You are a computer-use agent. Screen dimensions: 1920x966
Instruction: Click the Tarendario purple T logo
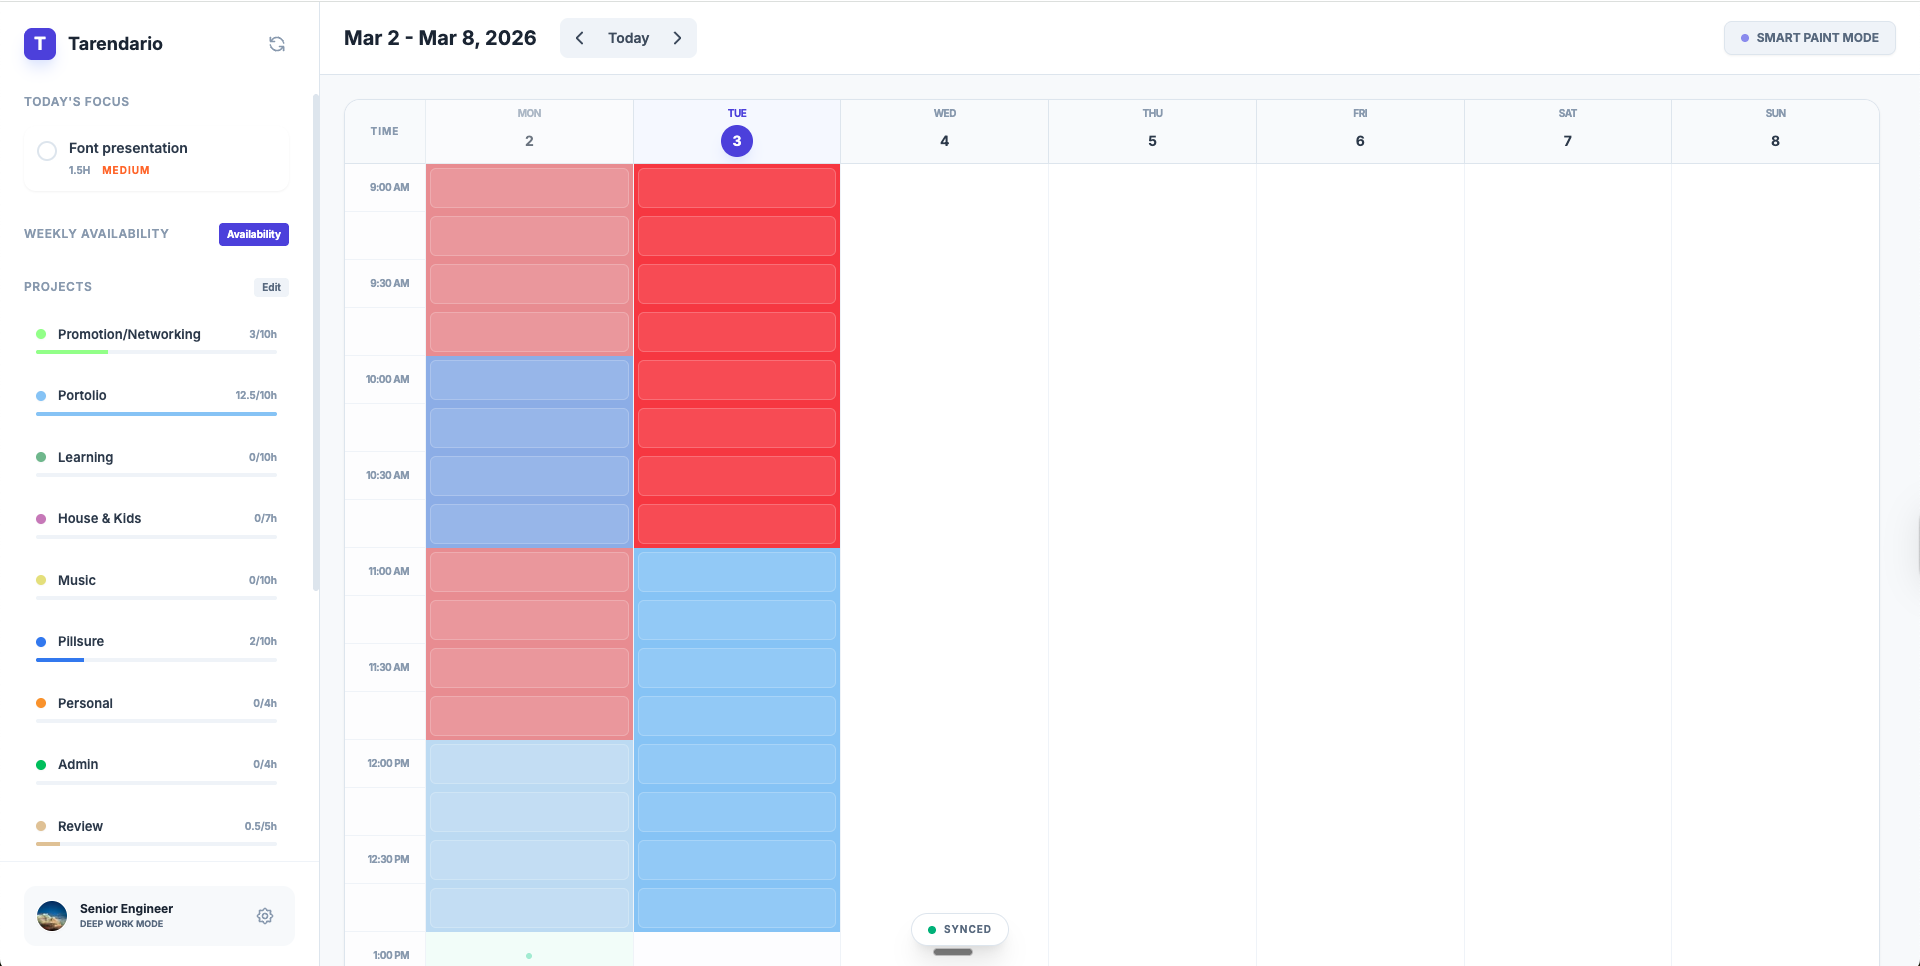coord(40,44)
